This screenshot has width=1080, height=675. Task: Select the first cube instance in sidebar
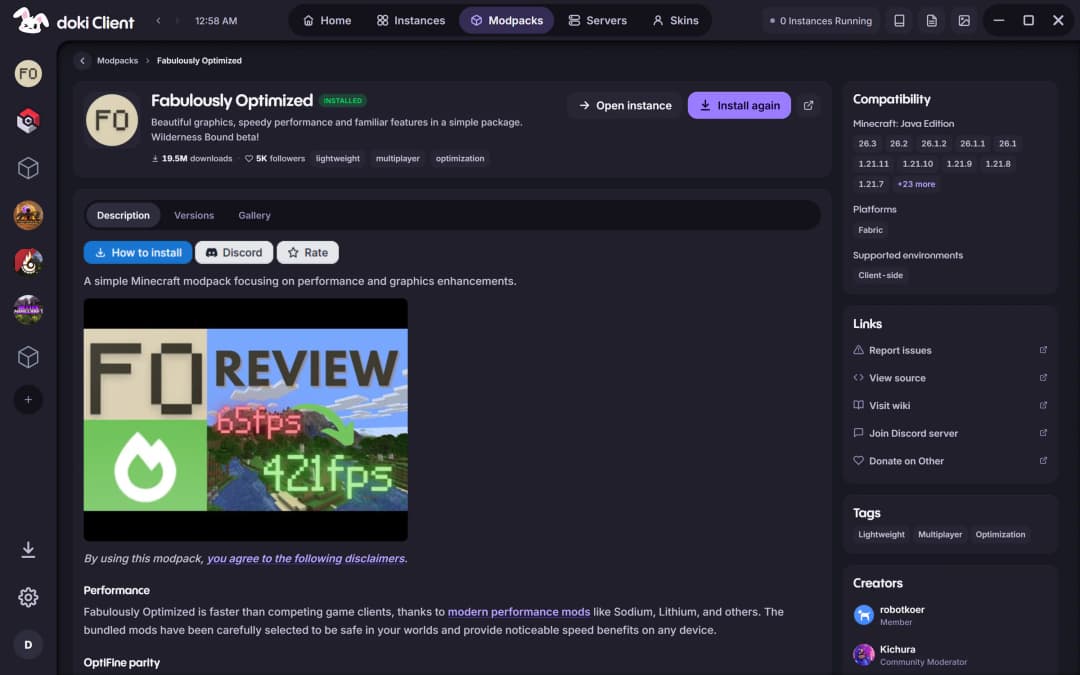(x=28, y=168)
